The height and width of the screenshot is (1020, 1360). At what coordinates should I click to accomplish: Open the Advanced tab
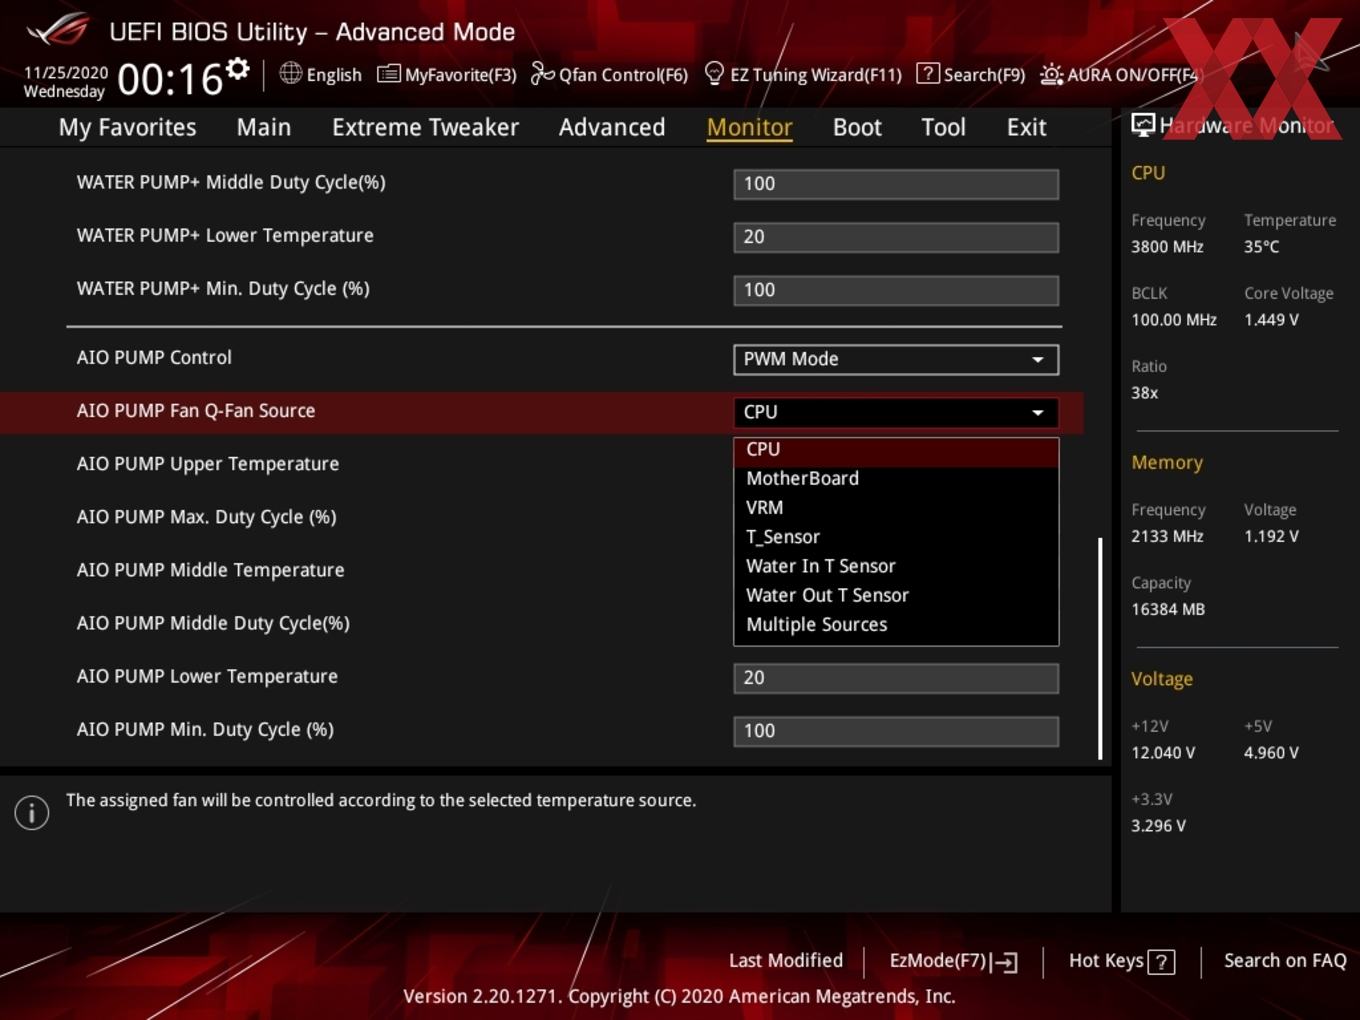(x=612, y=127)
